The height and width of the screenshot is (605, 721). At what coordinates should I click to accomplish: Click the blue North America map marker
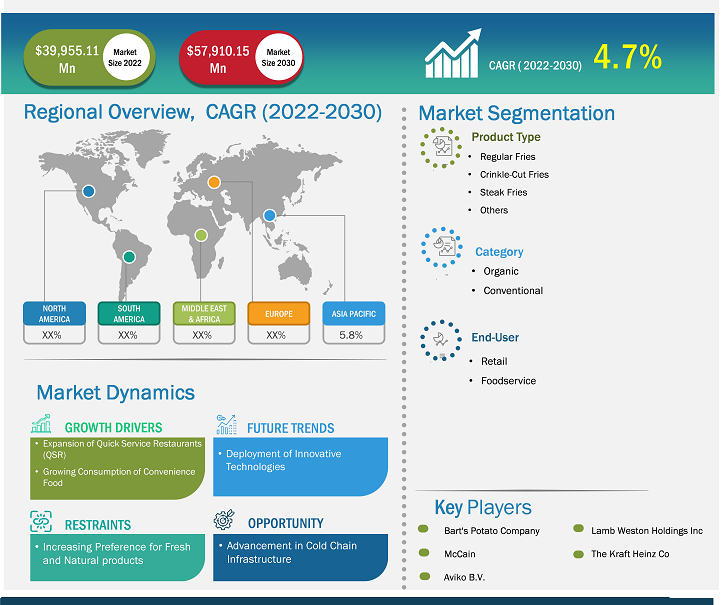click(x=89, y=192)
